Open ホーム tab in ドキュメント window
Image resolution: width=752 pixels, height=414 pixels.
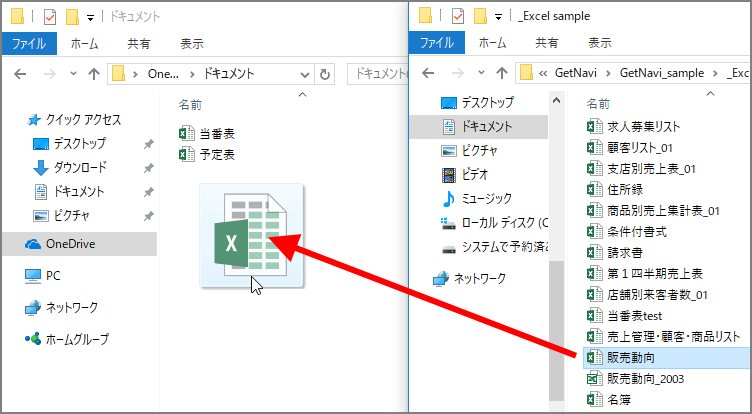point(84,44)
